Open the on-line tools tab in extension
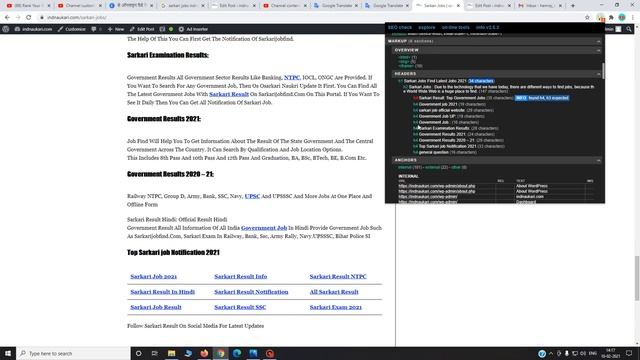 point(456,27)
